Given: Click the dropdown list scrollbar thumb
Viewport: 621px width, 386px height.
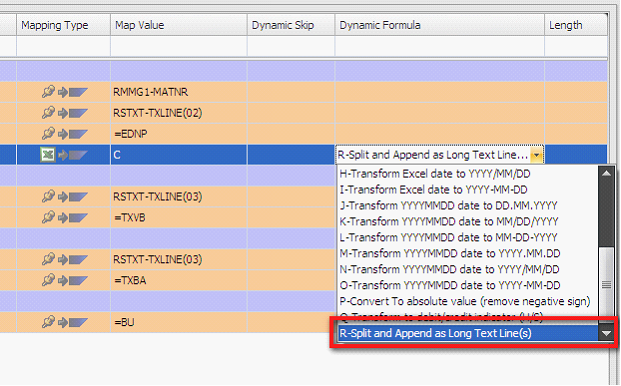Looking at the screenshot, I should tap(606, 284).
